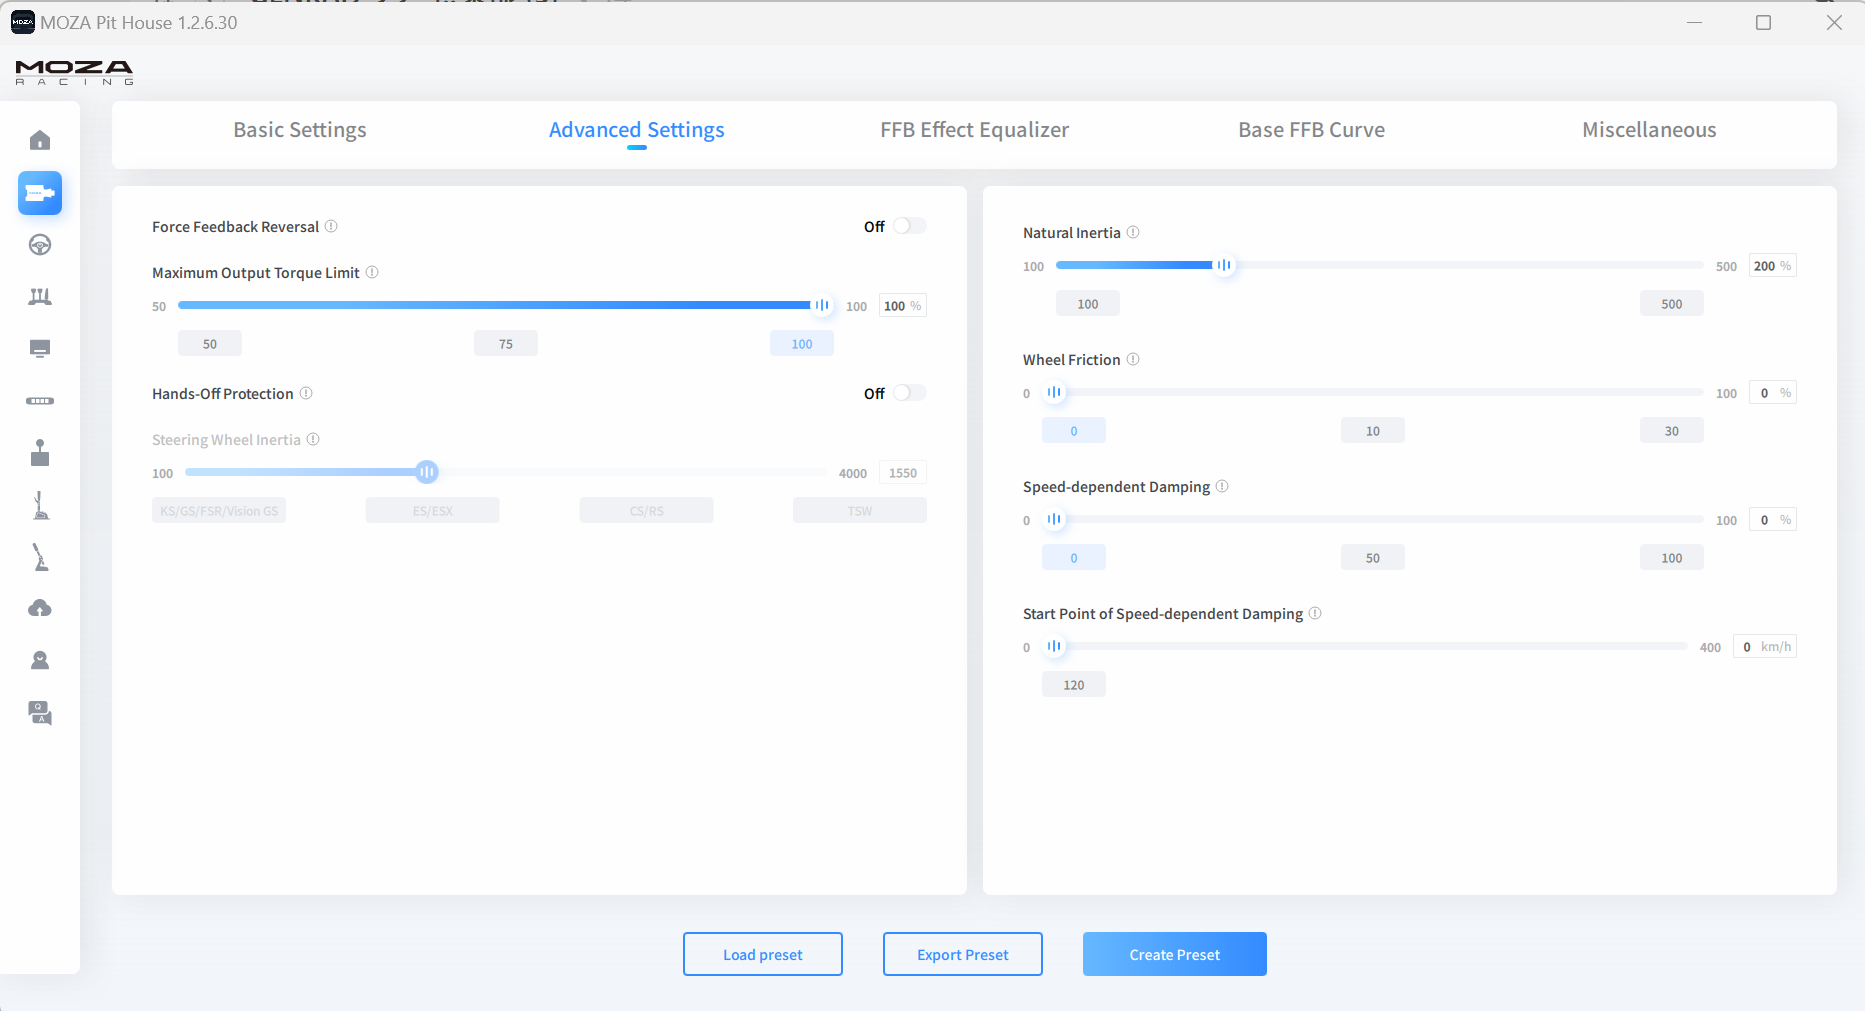Toggle Force Feedback Reversal switch
Screen dimensions: 1865x1011
click(909, 227)
